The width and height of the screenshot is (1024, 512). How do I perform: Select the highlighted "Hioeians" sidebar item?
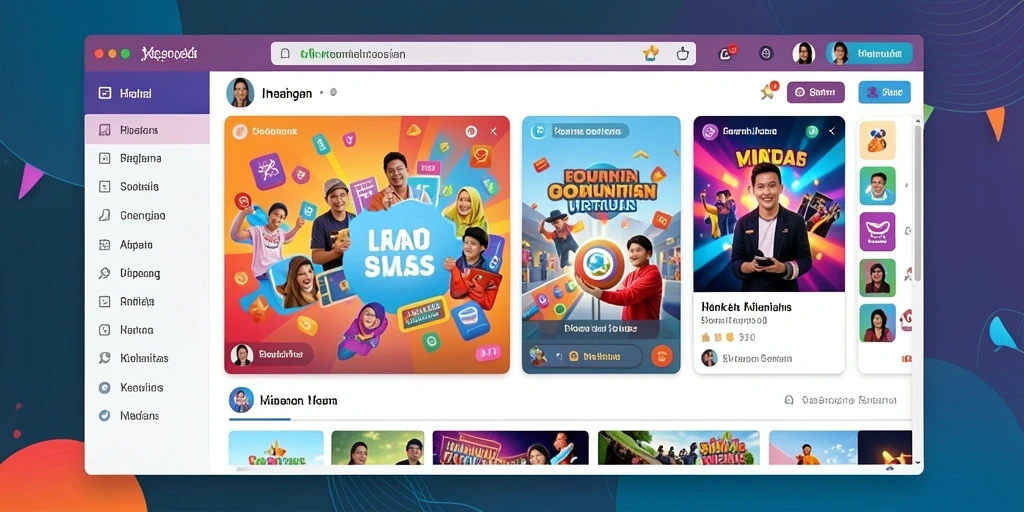[x=147, y=130]
